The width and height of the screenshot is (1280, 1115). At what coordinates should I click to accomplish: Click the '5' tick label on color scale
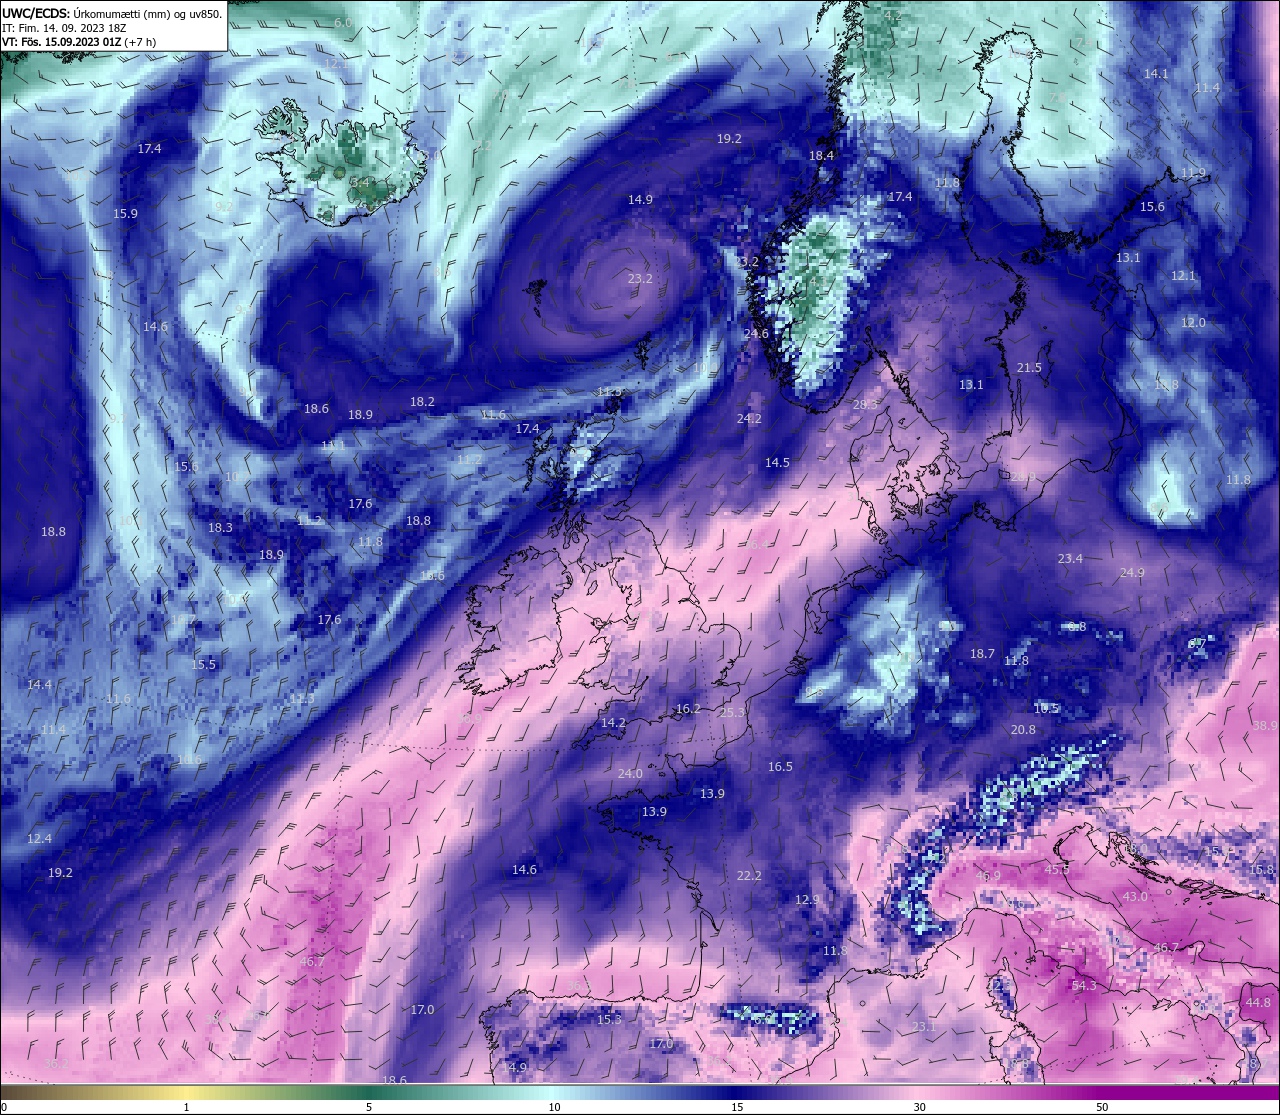tap(369, 1107)
